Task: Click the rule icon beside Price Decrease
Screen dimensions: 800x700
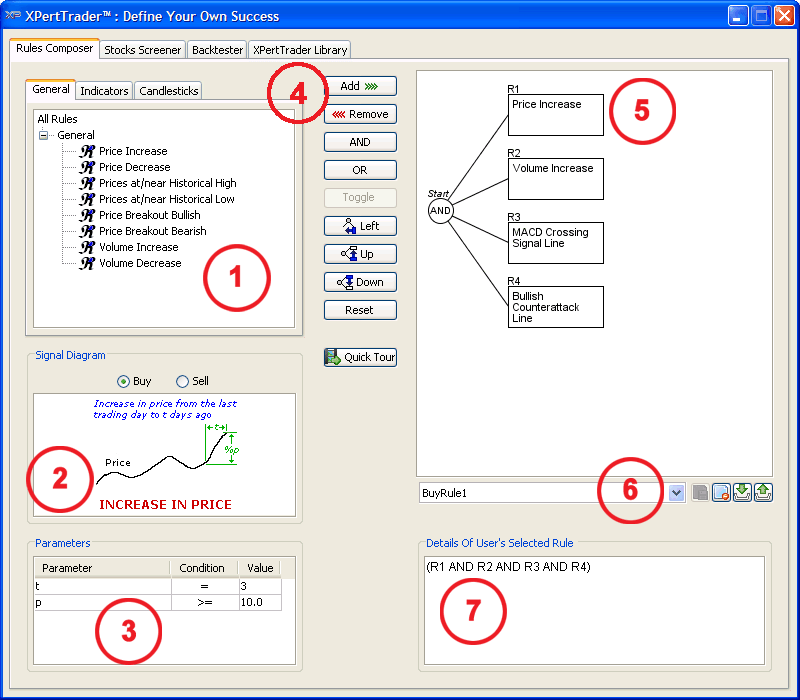Action: click(86, 167)
